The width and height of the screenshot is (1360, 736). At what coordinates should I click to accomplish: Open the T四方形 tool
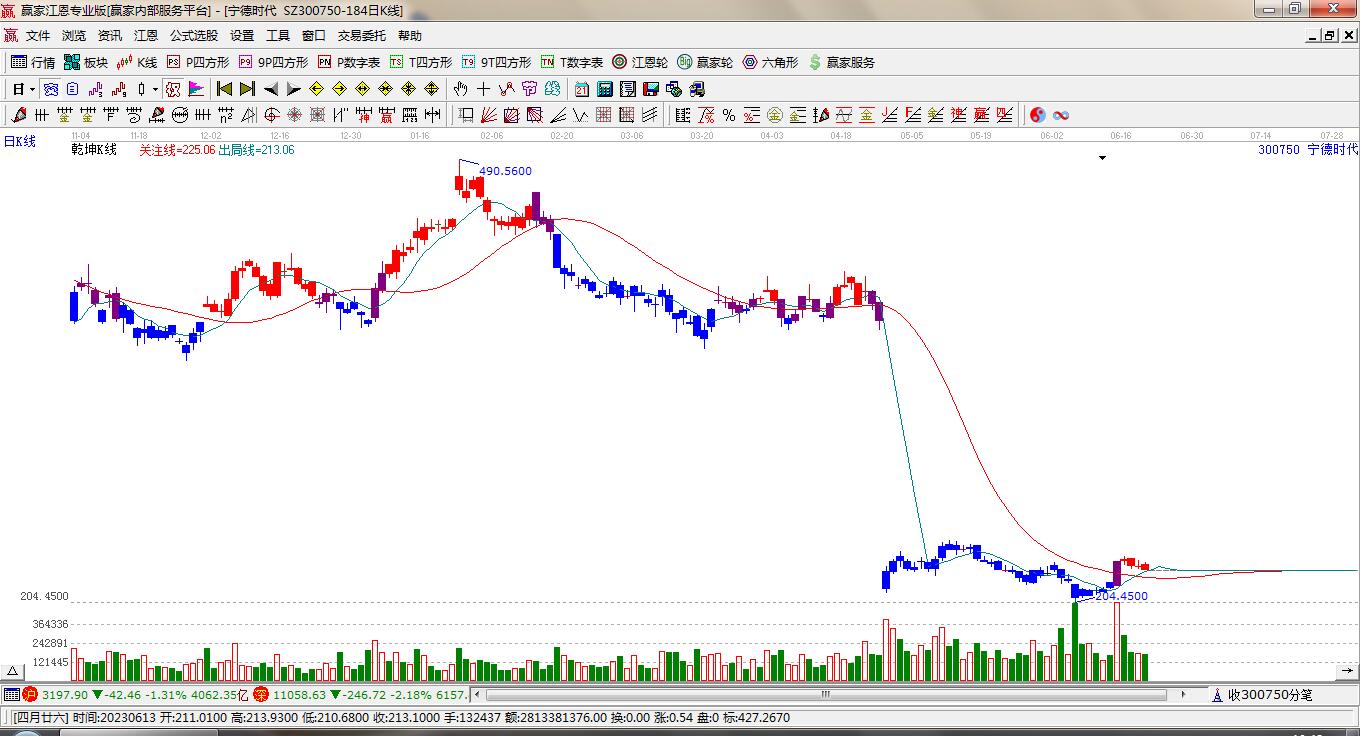[421, 62]
